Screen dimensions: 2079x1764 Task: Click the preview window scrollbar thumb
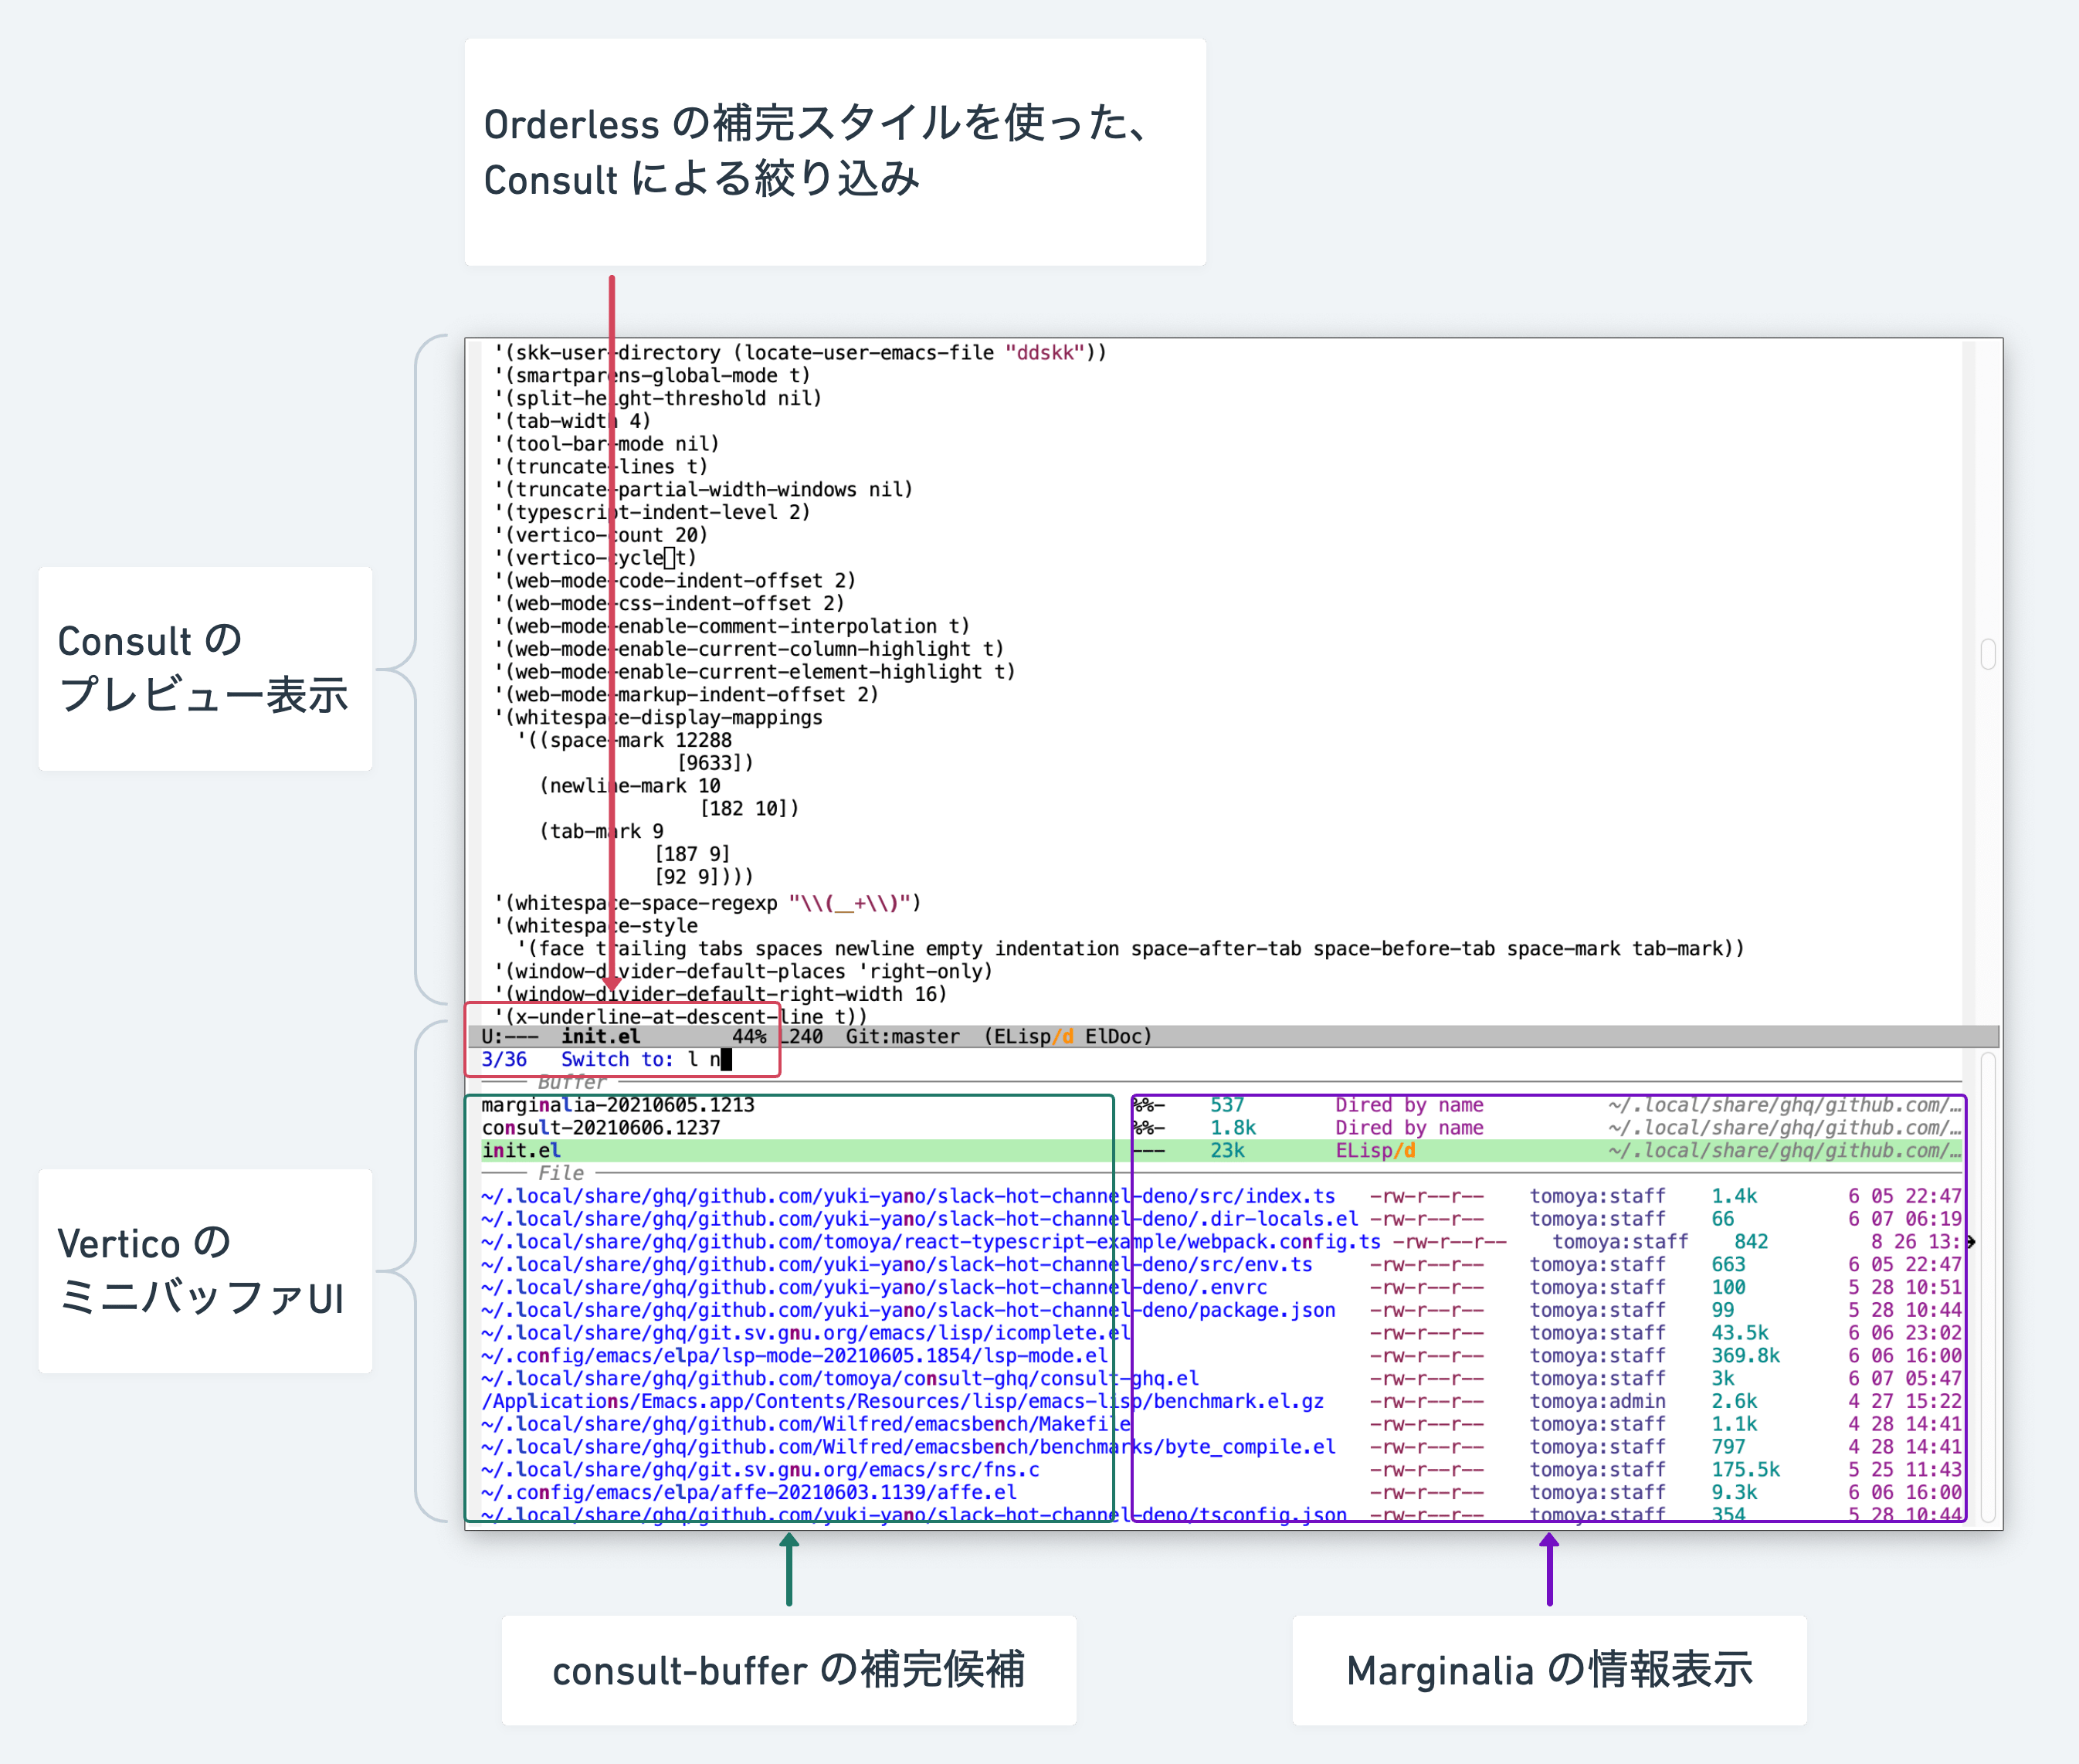(1988, 654)
